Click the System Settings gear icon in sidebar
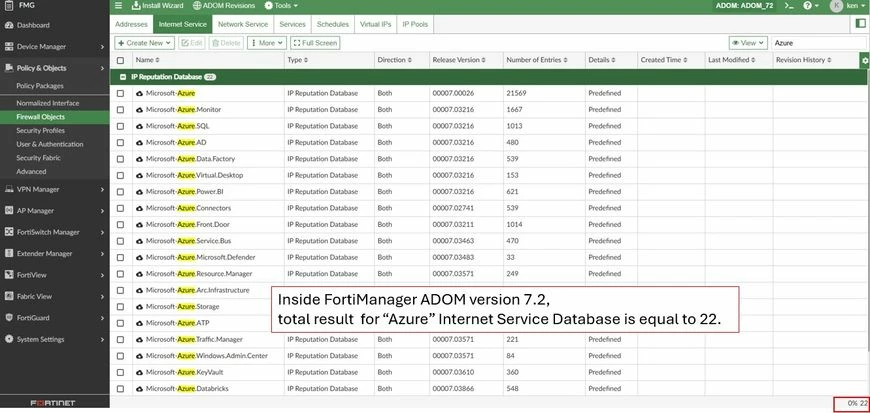Viewport: 870px width, 413px height. coord(9,339)
